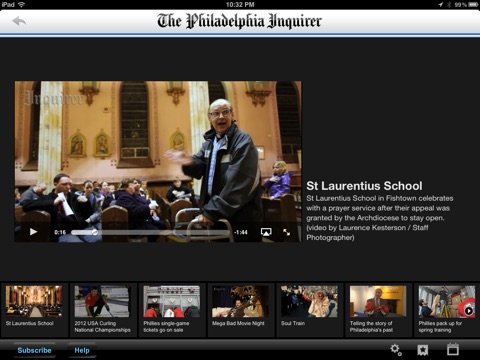Viewport: 480px width, 360px height.
Task: Open the calendar editions icon
Action: [x=453, y=349]
